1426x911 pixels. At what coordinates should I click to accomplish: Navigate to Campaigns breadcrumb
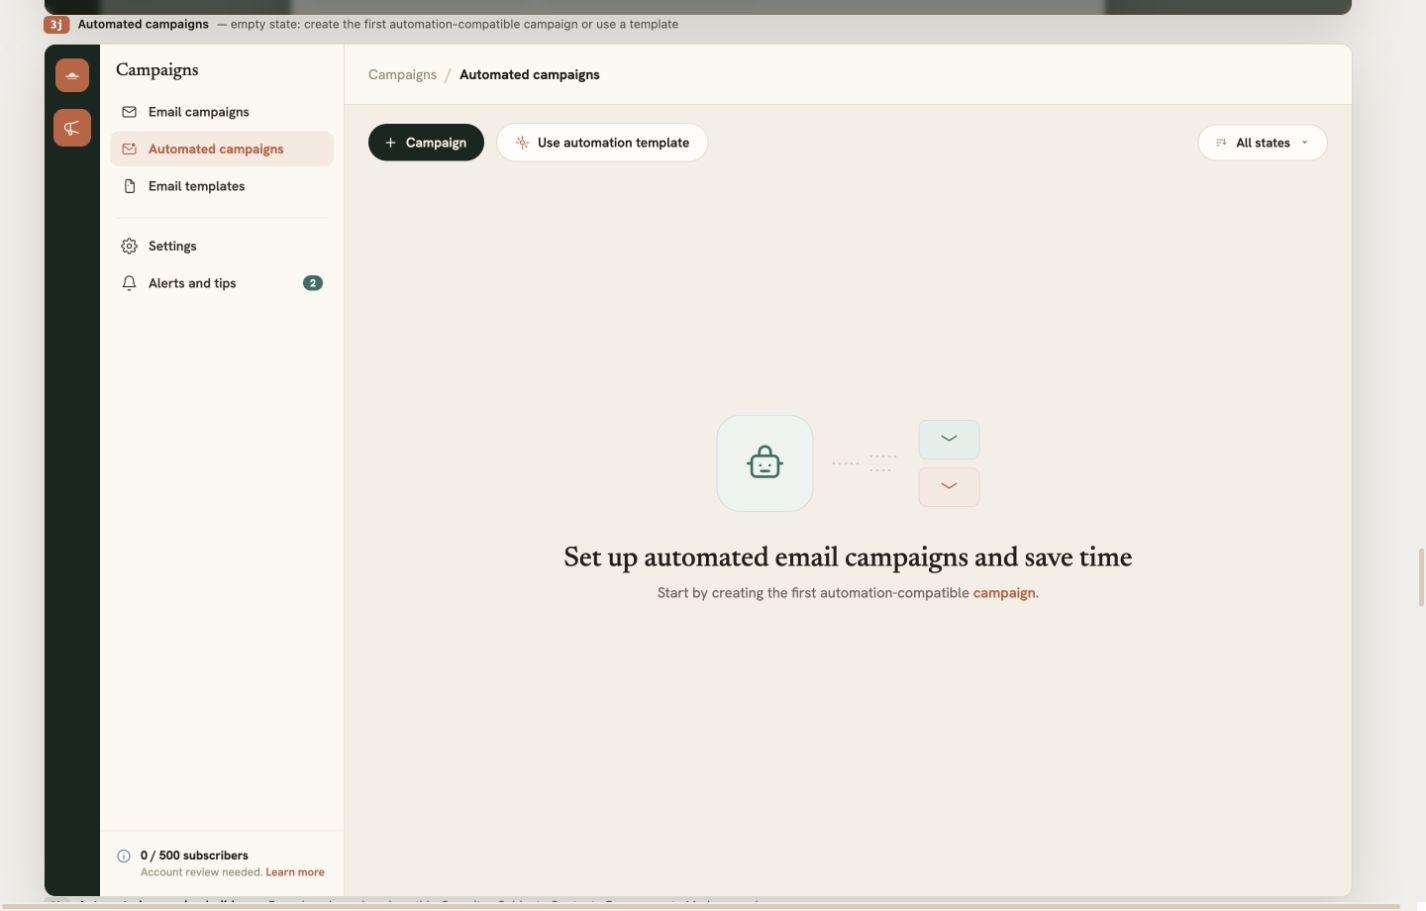click(402, 75)
